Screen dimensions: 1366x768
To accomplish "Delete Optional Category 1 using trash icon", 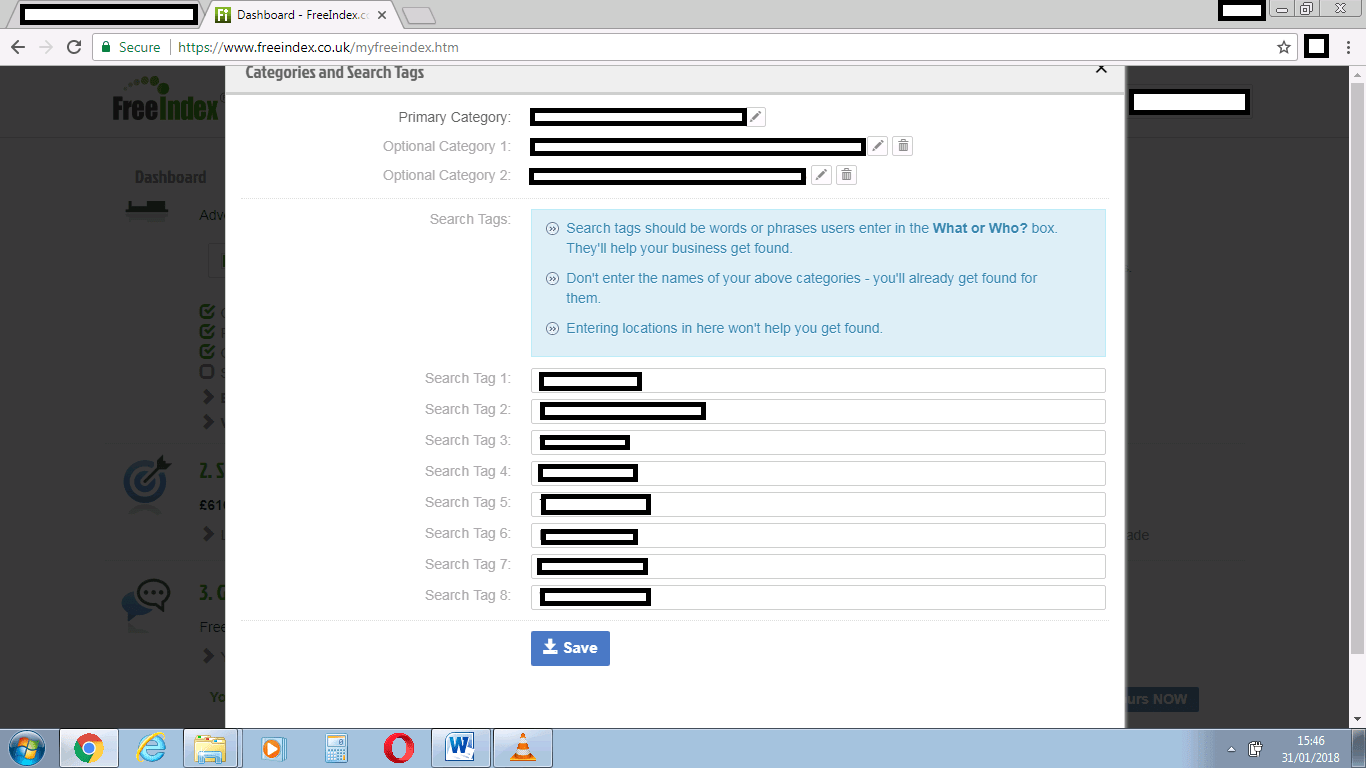I will click(902, 146).
